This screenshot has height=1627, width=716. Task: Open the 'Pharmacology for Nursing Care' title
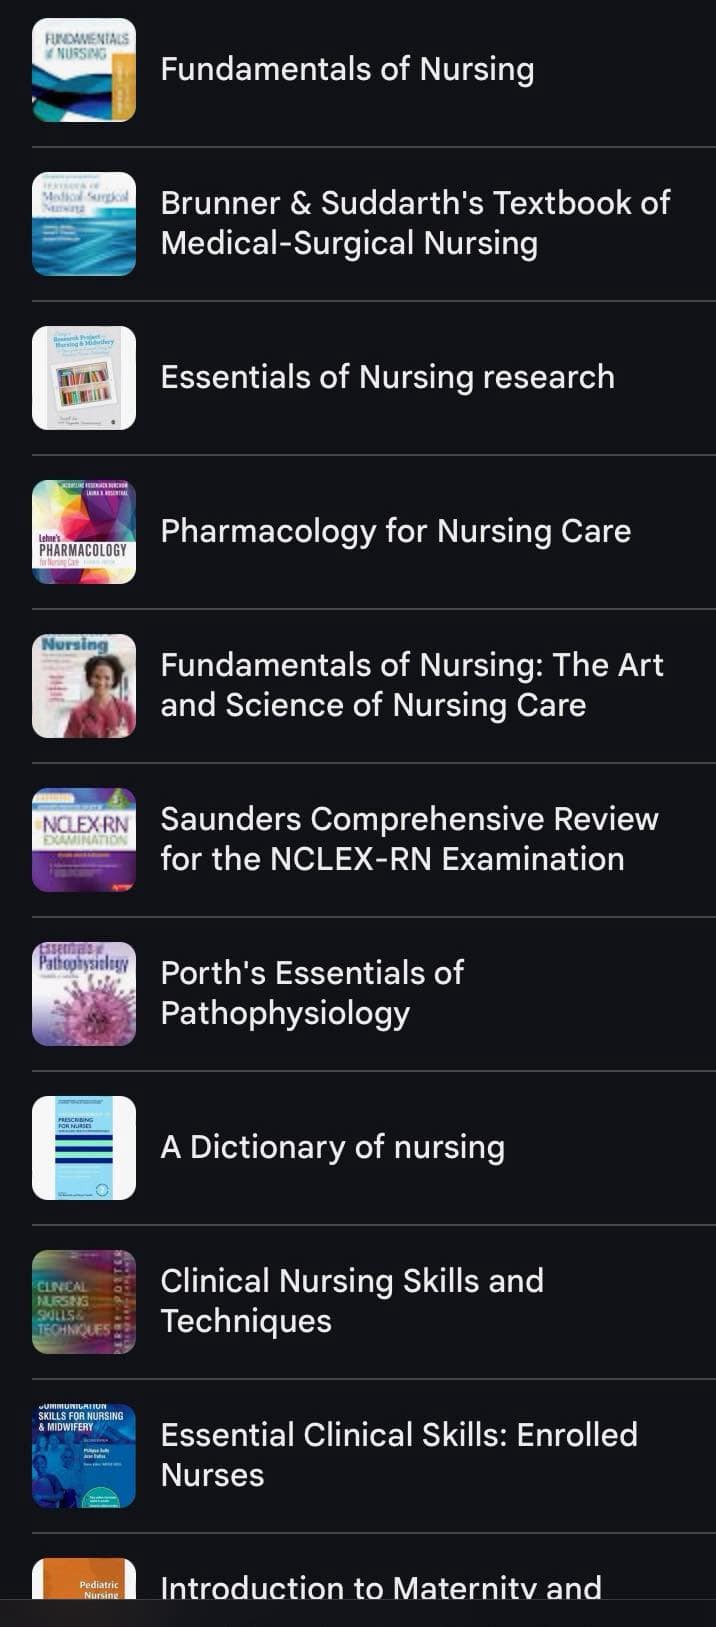pyautogui.click(x=395, y=531)
